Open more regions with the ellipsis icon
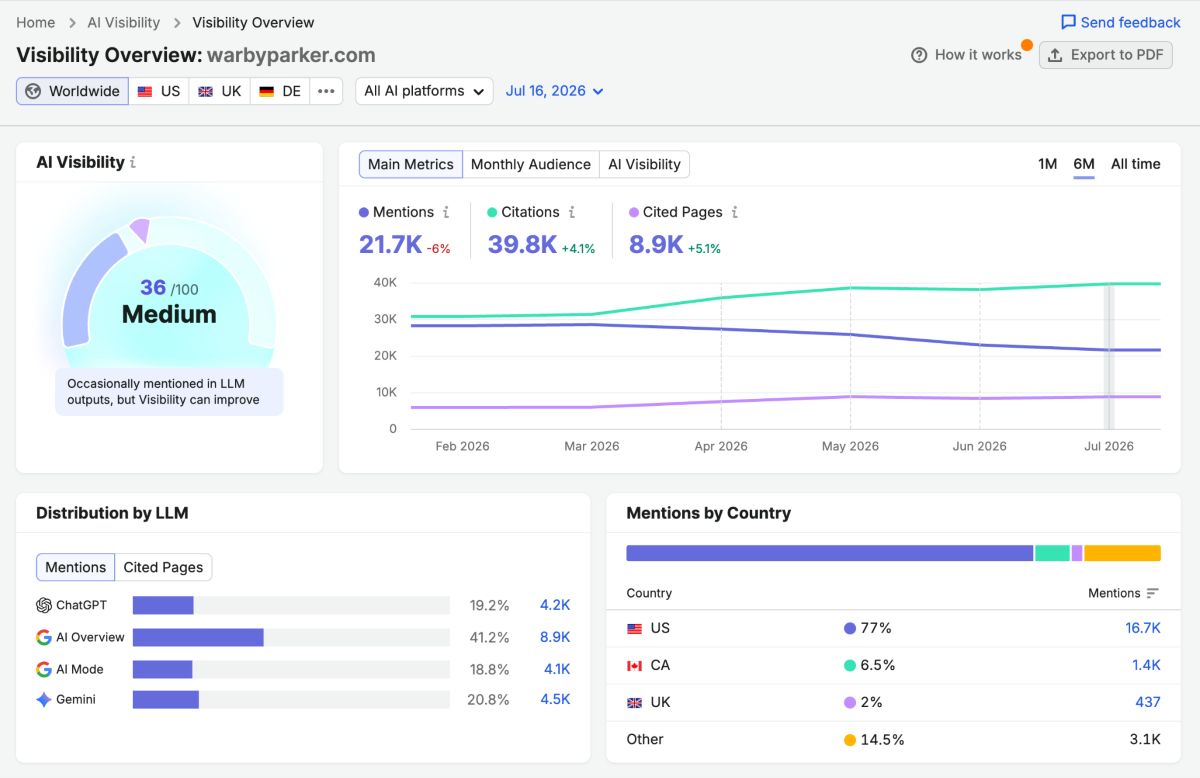The image size is (1200, 778). [x=326, y=91]
